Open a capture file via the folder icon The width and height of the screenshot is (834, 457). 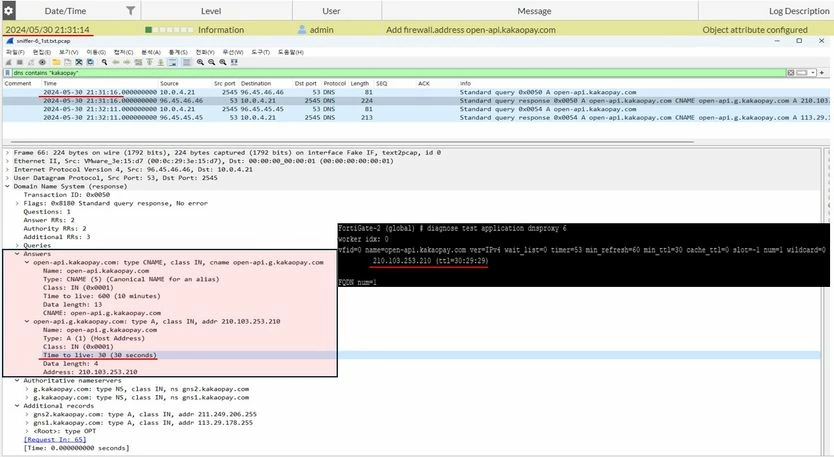(x=56, y=62)
